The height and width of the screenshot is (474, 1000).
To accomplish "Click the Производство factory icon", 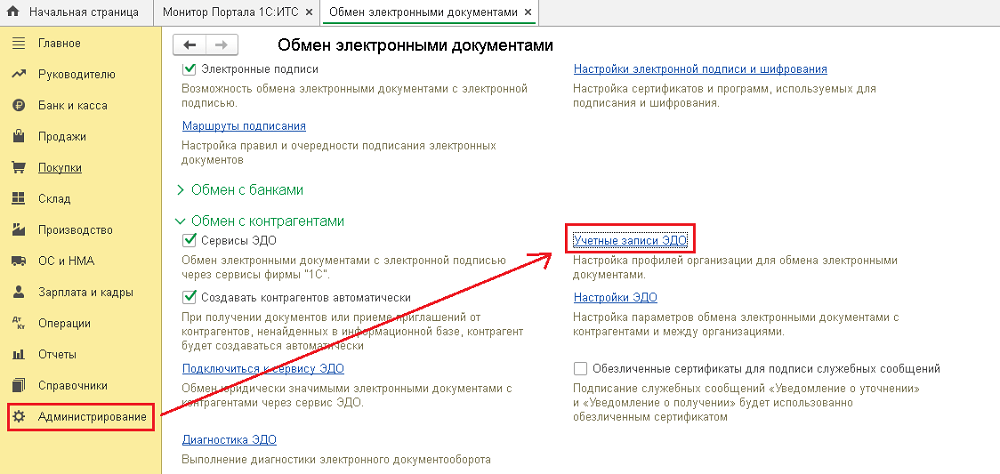I will point(18,230).
